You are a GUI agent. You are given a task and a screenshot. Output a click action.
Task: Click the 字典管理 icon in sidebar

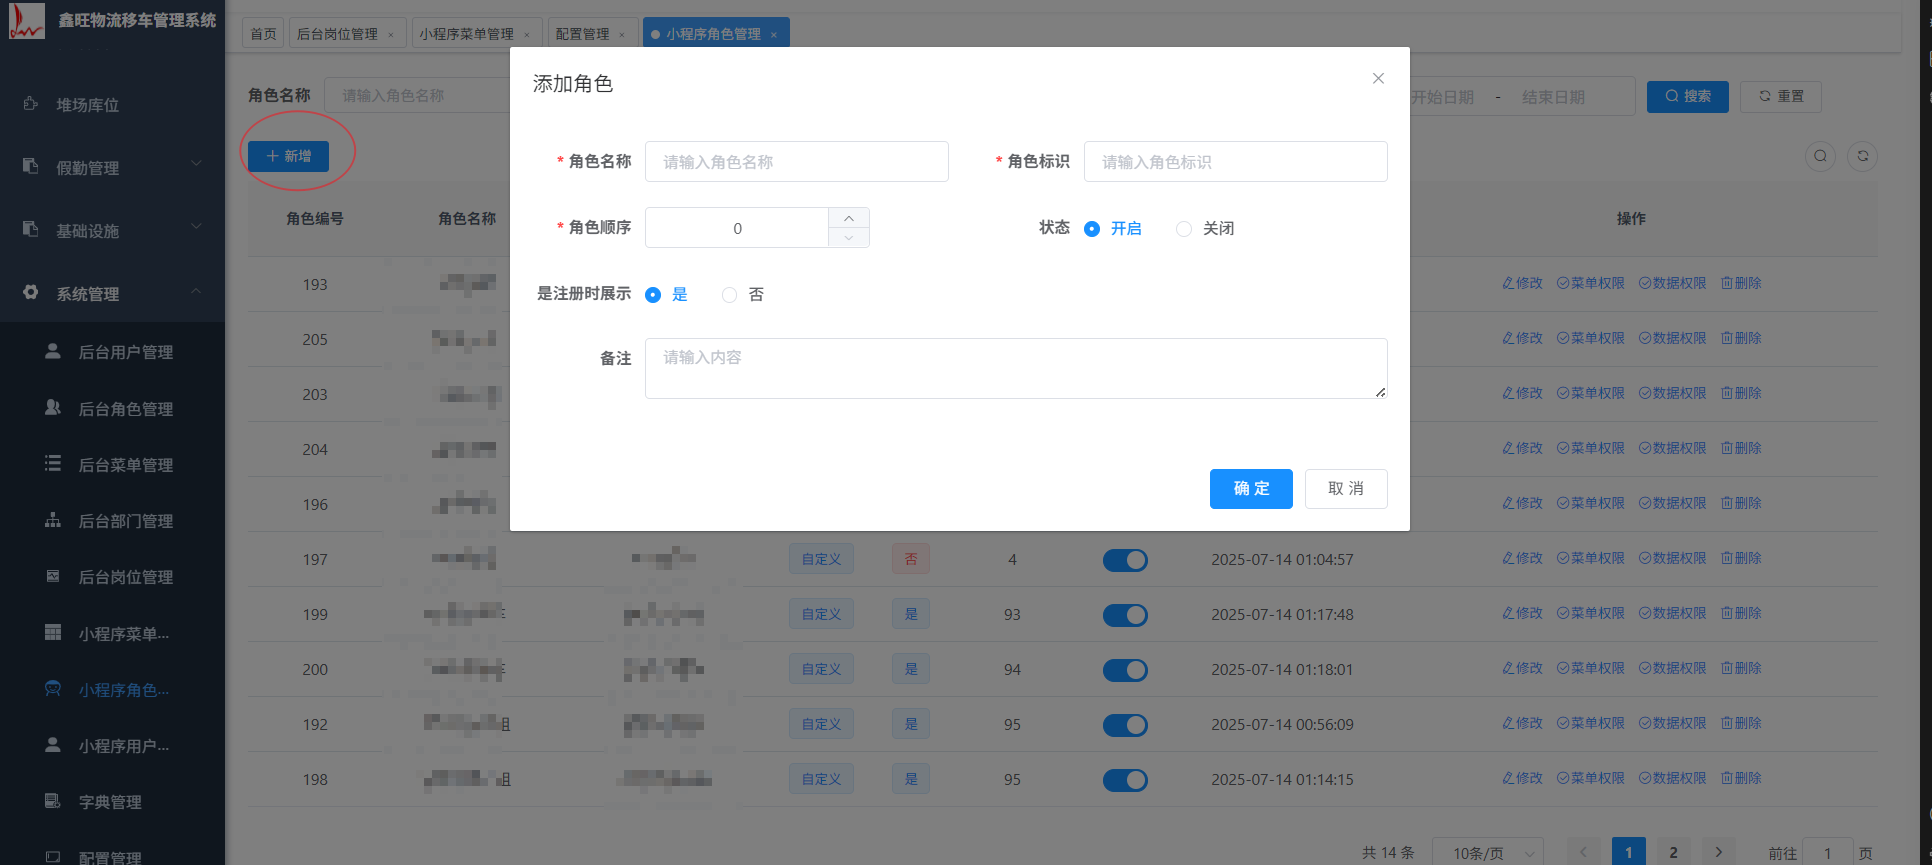(x=53, y=801)
